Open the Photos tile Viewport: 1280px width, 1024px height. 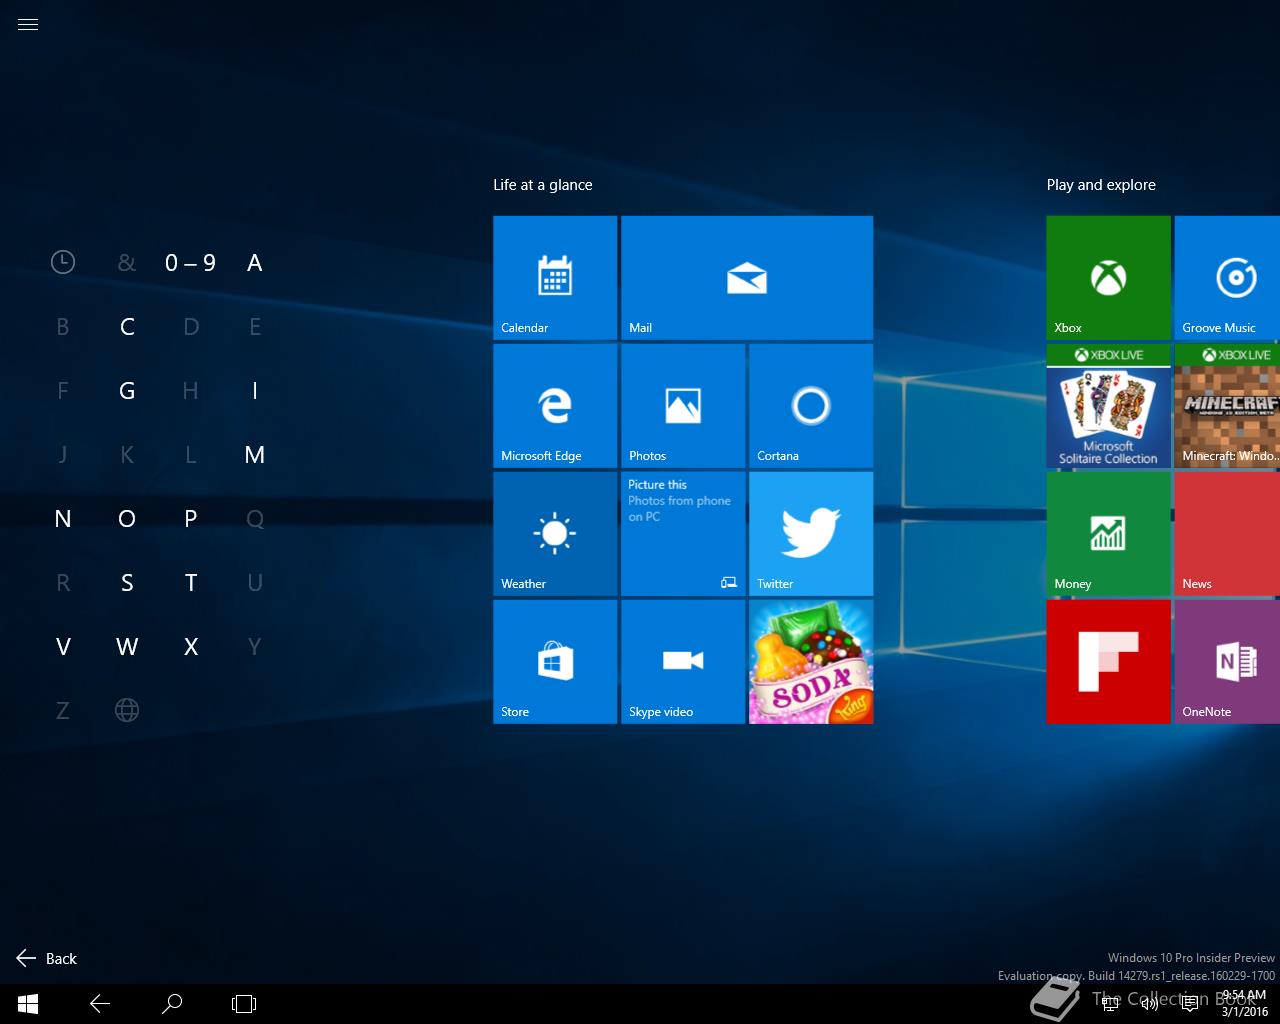(x=683, y=406)
